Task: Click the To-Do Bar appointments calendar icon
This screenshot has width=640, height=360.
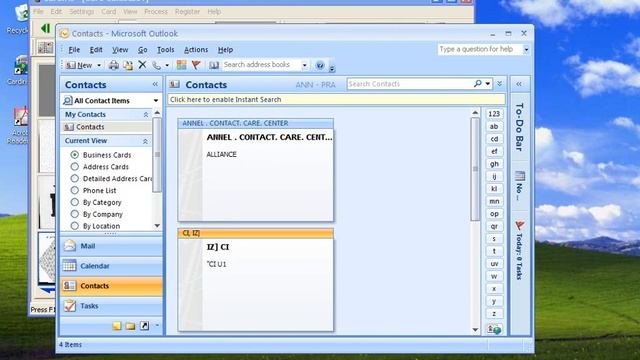Action: tap(520, 176)
